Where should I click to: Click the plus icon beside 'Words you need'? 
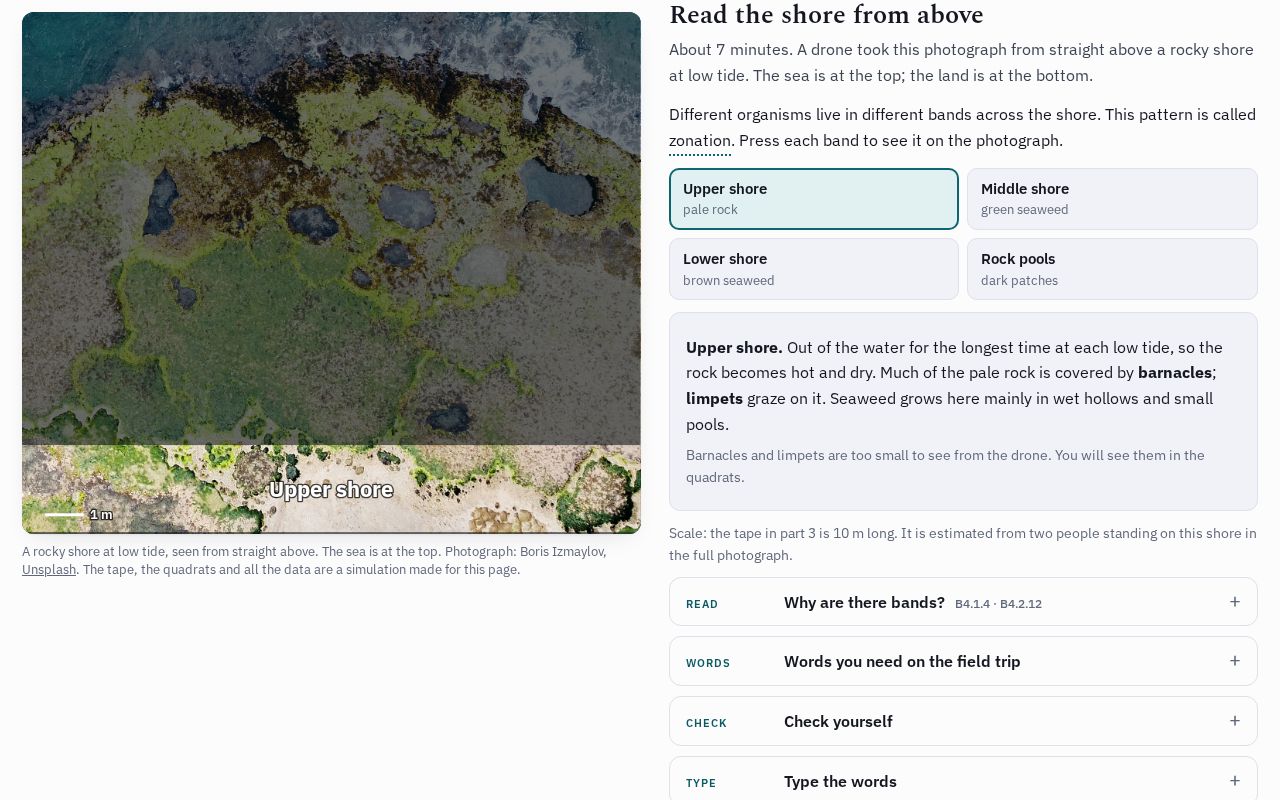1235,661
